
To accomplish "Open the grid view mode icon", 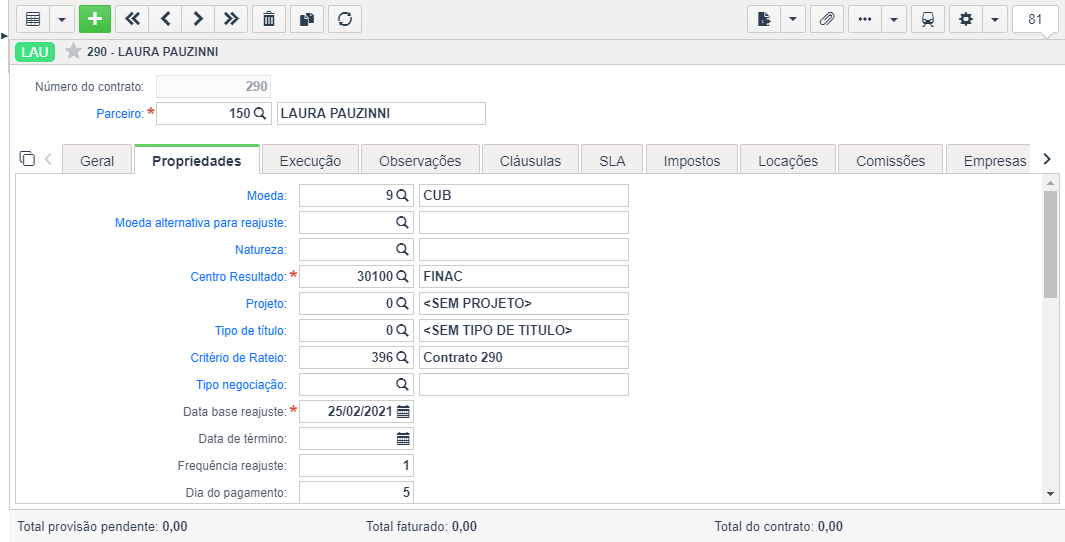I will pos(33,19).
